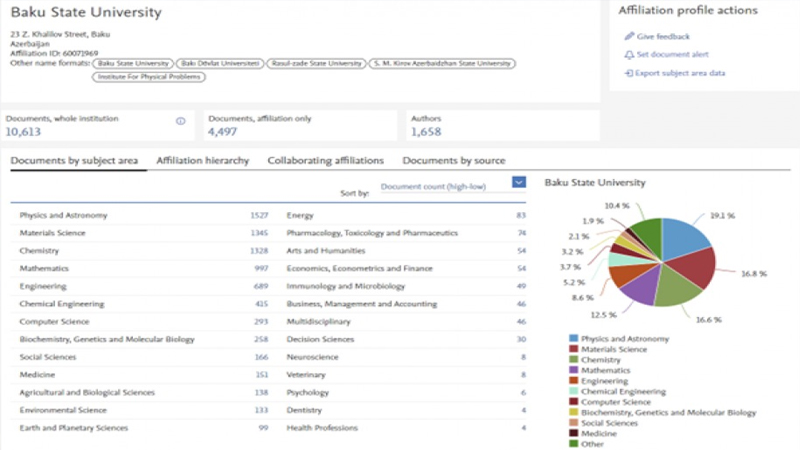Click the Physics and Astronomy legend swatch
The image size is (800, 450).
coord(573,339)
